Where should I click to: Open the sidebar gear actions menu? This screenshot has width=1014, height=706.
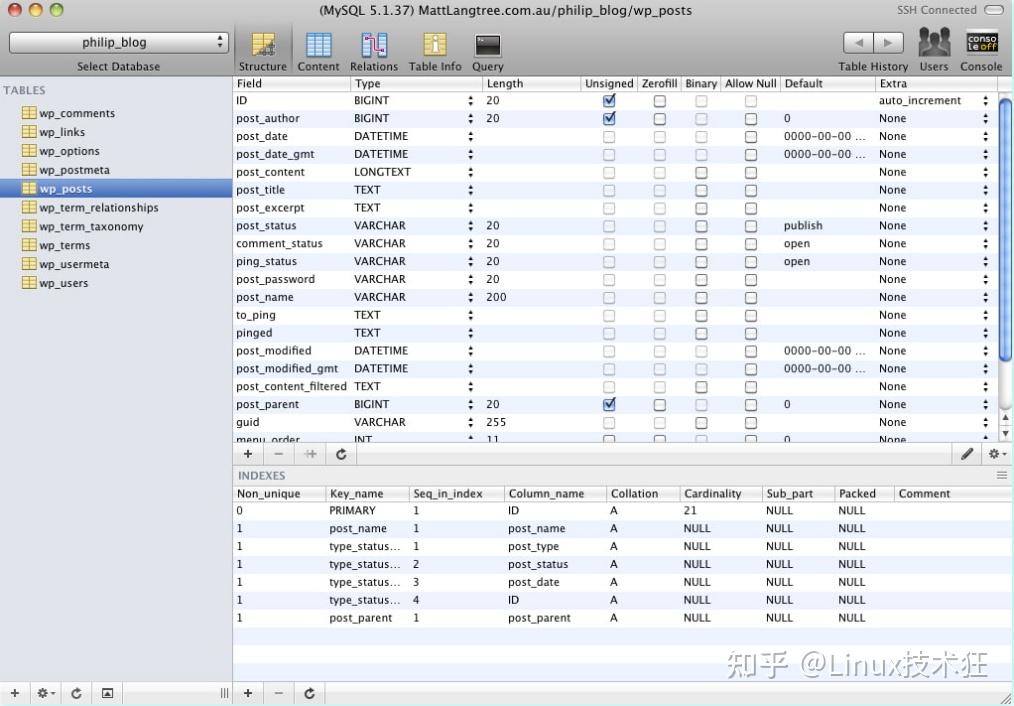pos(45,693)
